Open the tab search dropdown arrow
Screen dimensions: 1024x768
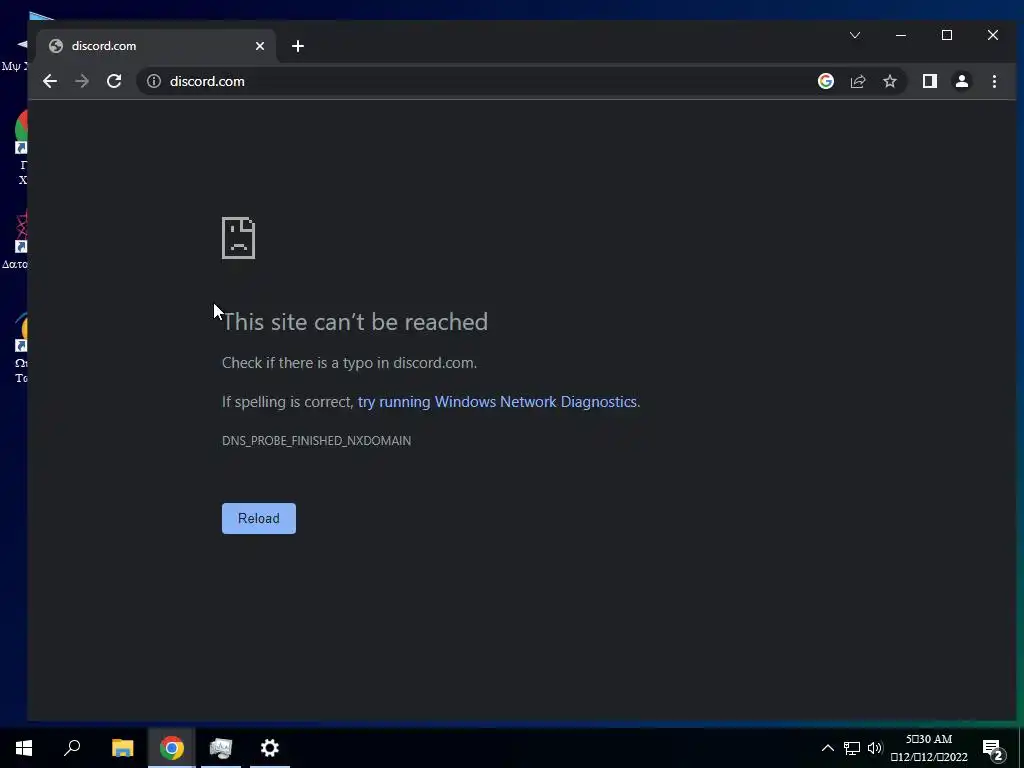point(855,35)
